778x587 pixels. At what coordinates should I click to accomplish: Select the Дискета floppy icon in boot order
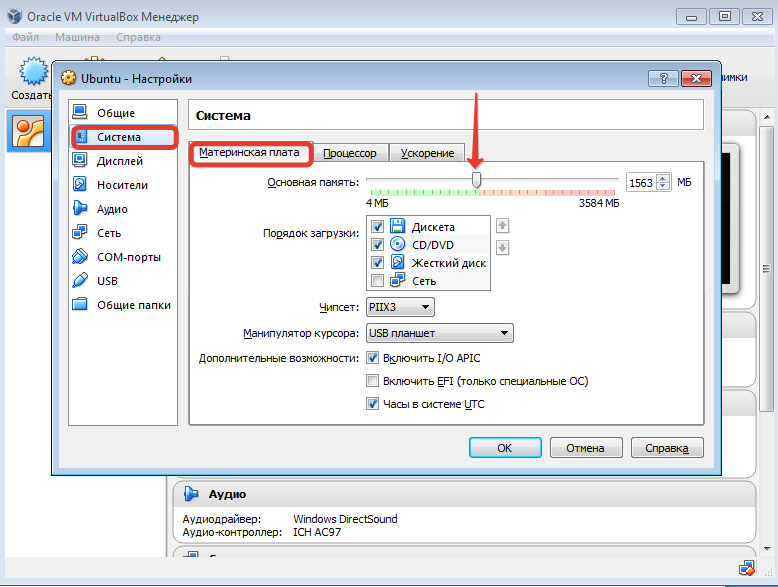pyautogui.click(x=397, y=226)
